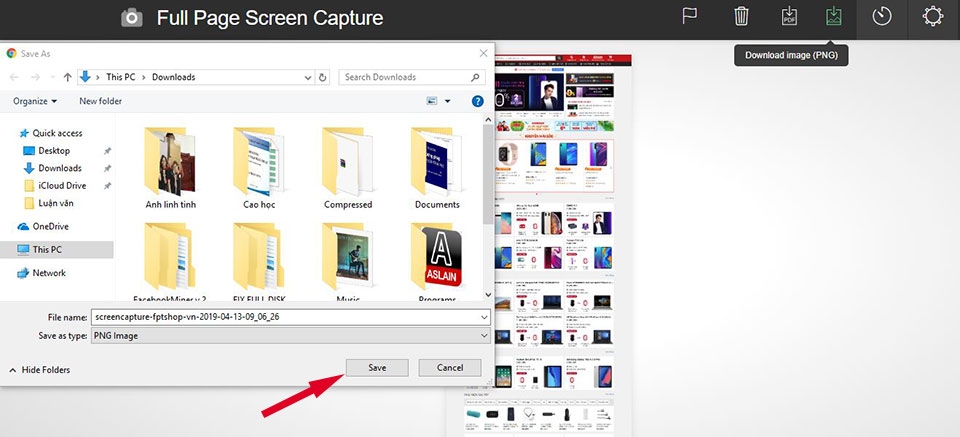Select the FacebookMiner folder icon
The height and width of the screenshot is (437, 960).
click(170, 257)
